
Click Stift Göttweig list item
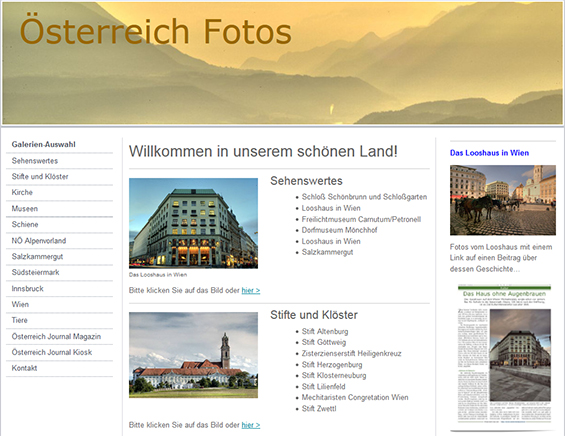point(324,342)
